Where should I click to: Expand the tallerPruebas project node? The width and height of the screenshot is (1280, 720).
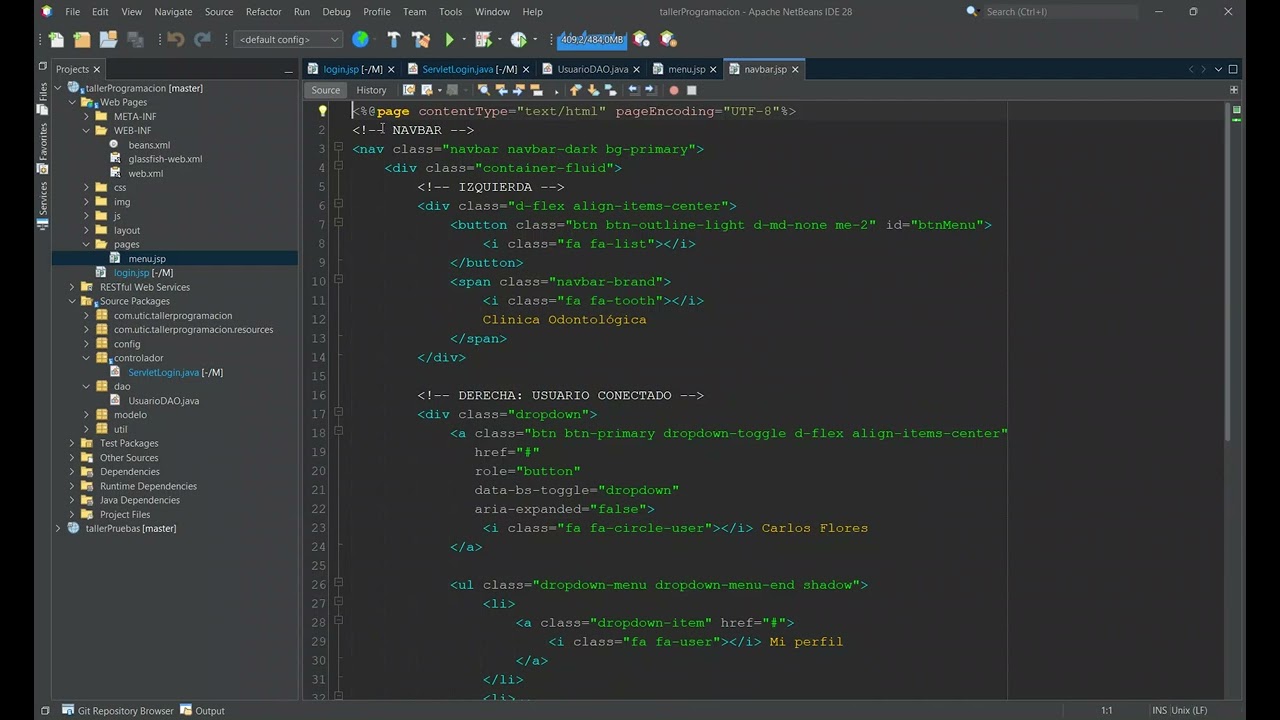(58, 528)
